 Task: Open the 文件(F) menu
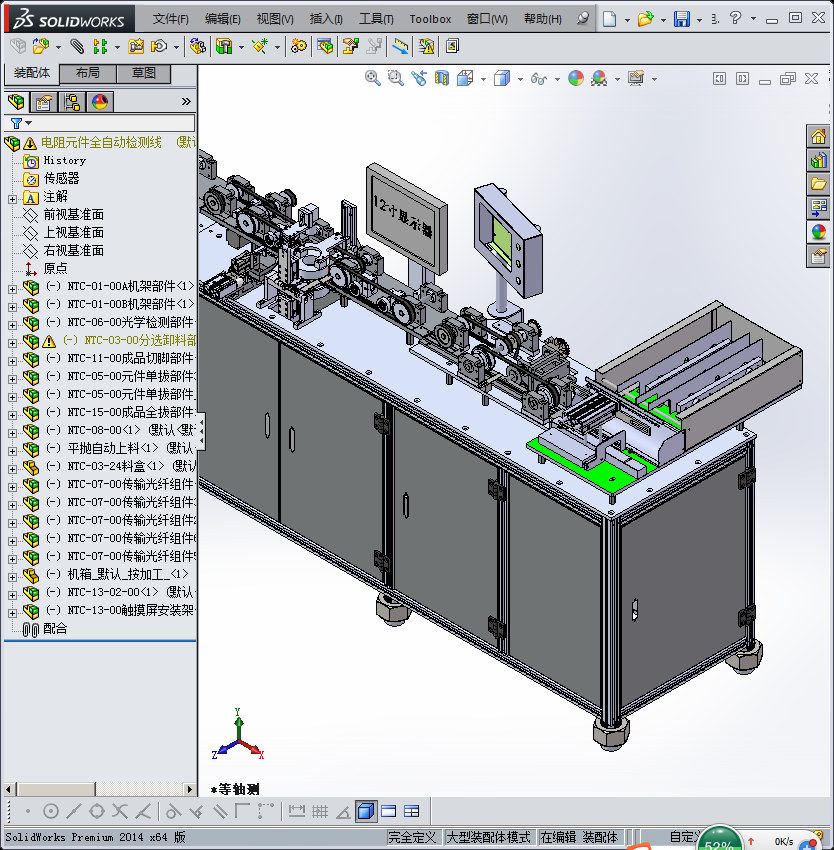(170, 19)
